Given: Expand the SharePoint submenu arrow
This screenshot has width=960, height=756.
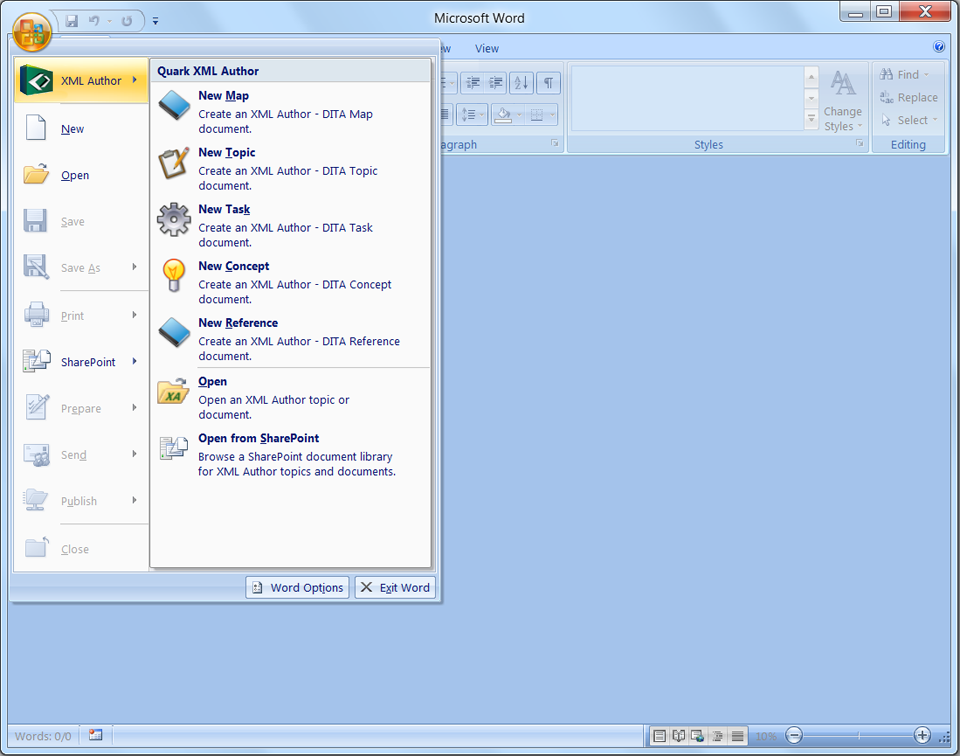Looking at the screenshot, I should click(x=134, y=361).
